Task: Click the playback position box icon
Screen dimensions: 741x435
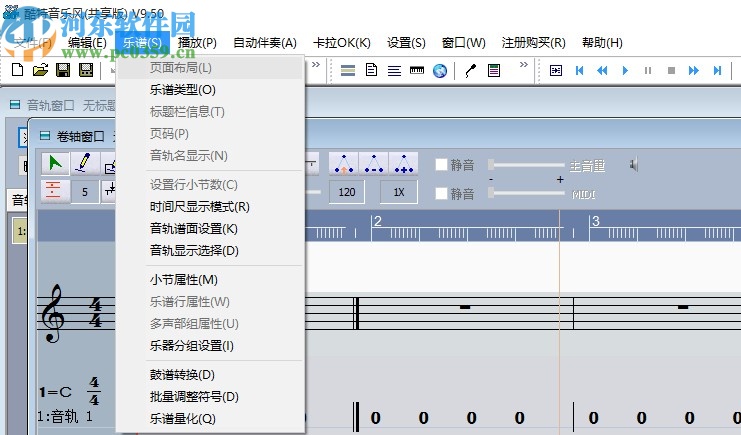Action: pyautogui.click(x=556, y=71)
